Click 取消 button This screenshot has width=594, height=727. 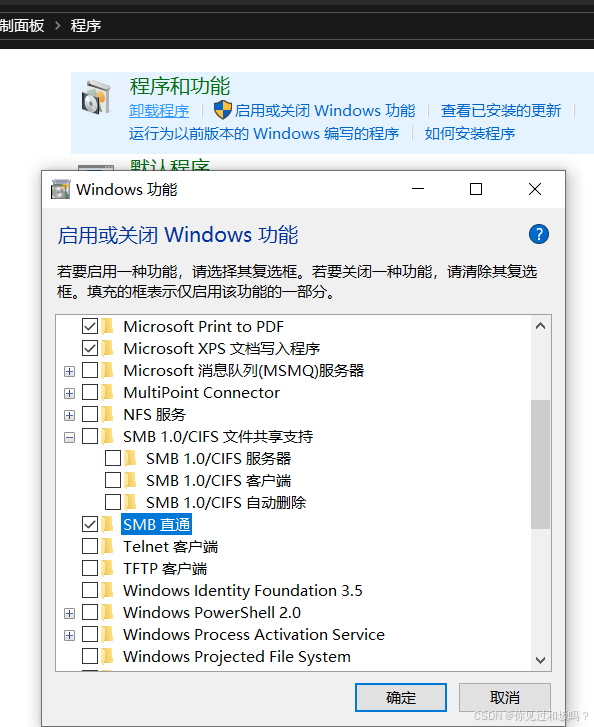(505, 697)
